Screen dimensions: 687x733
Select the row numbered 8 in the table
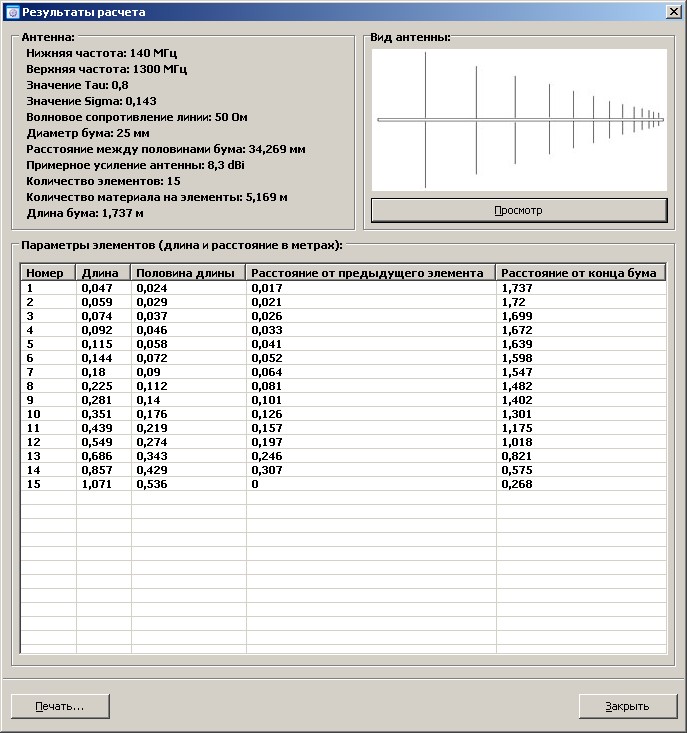tap(344, 386)
